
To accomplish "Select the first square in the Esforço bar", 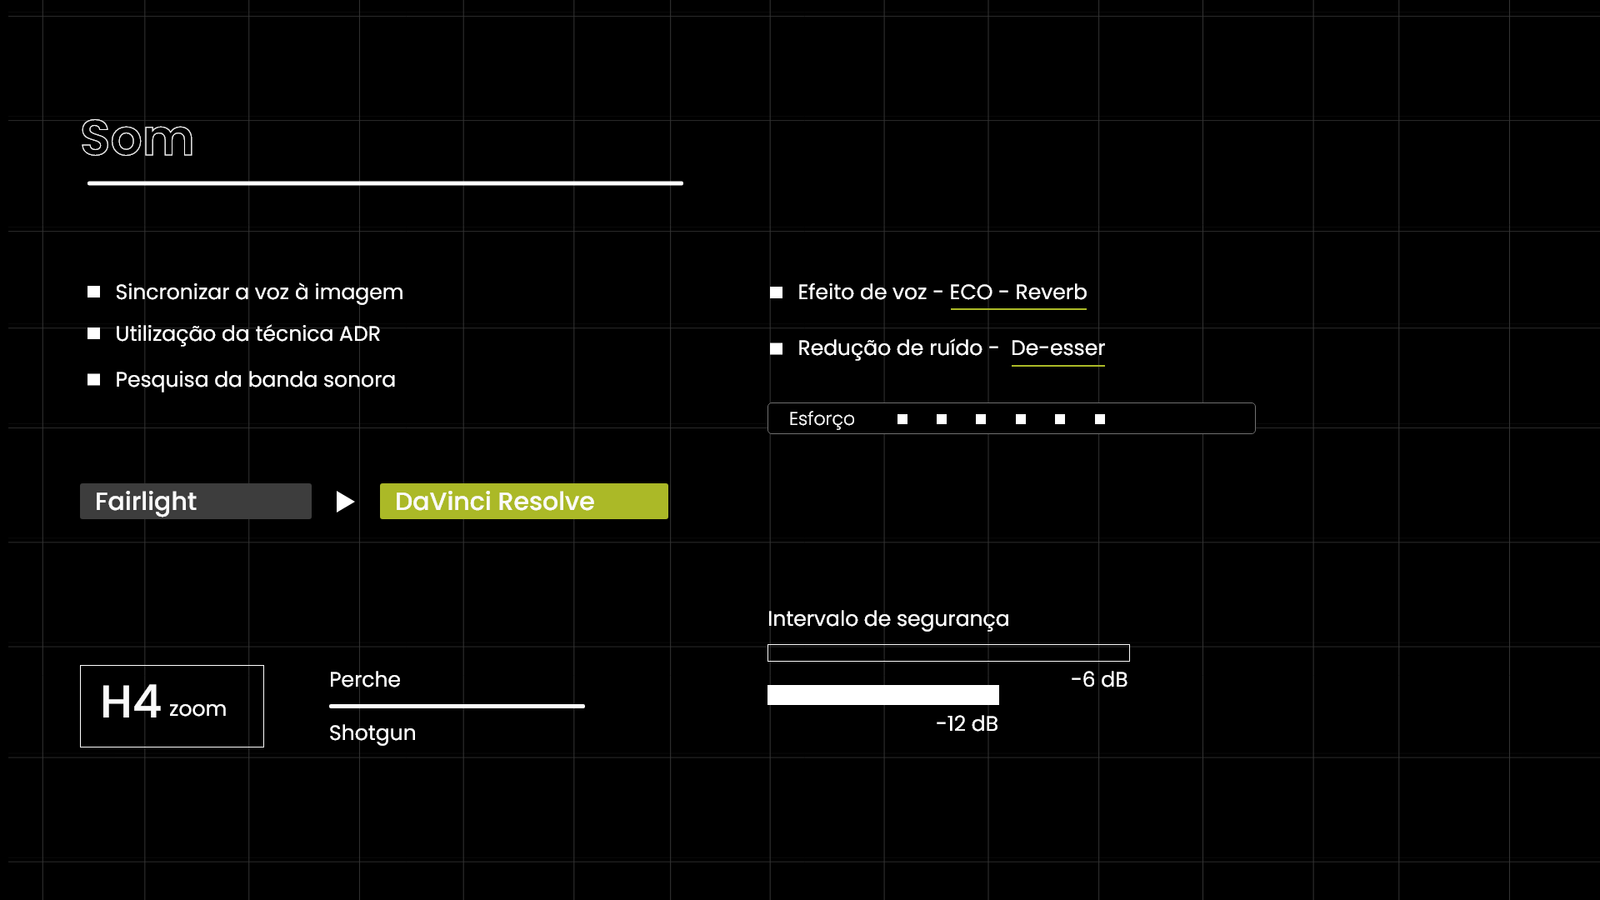I will [x=902, y=419].
